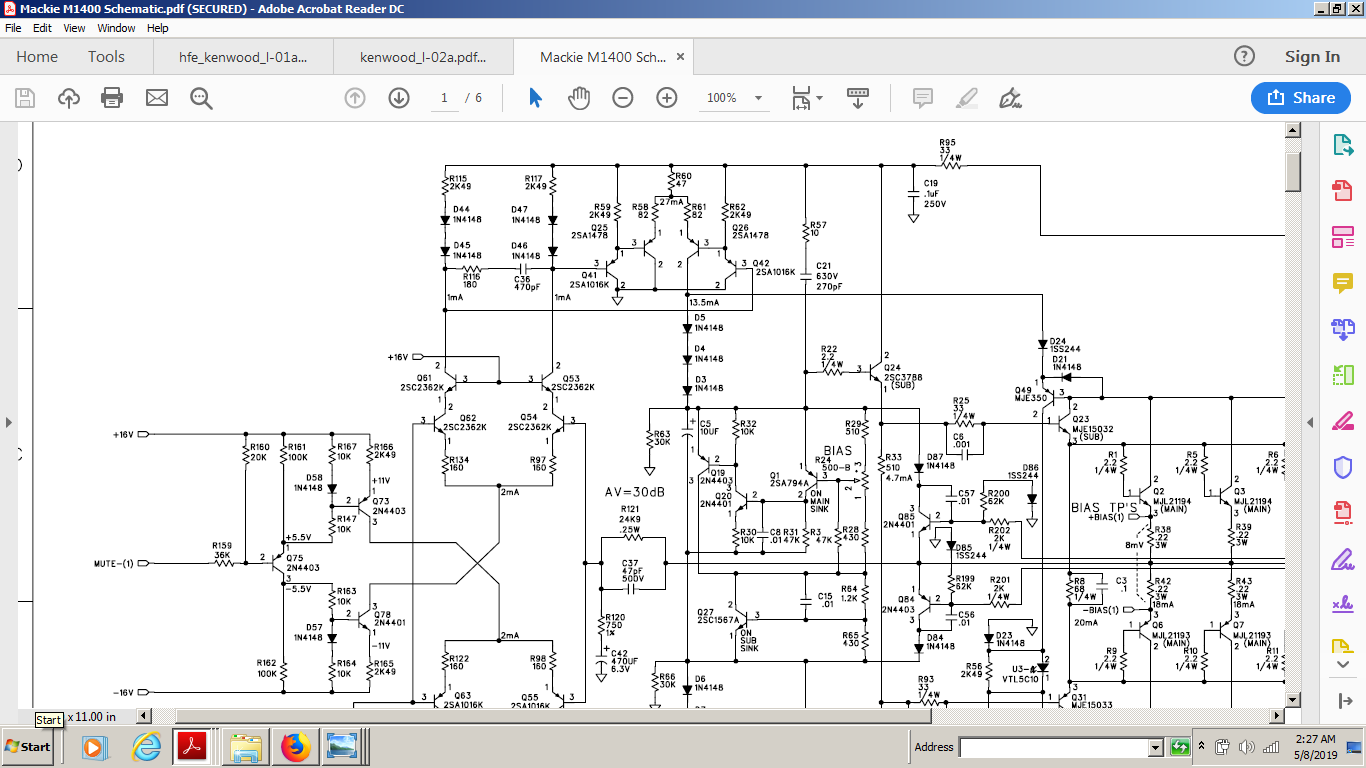Zoom in with plus icon
The height and width of the screenshot is (768, 1366).
[667, 98]
